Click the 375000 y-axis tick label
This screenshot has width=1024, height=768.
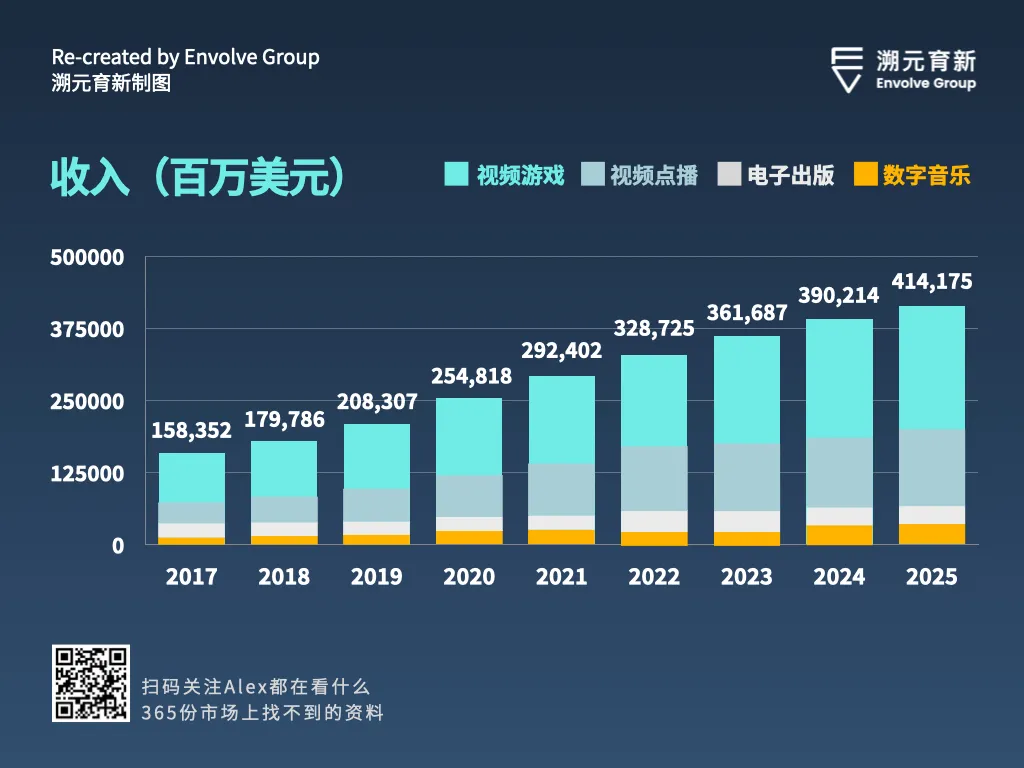point(87,329)
